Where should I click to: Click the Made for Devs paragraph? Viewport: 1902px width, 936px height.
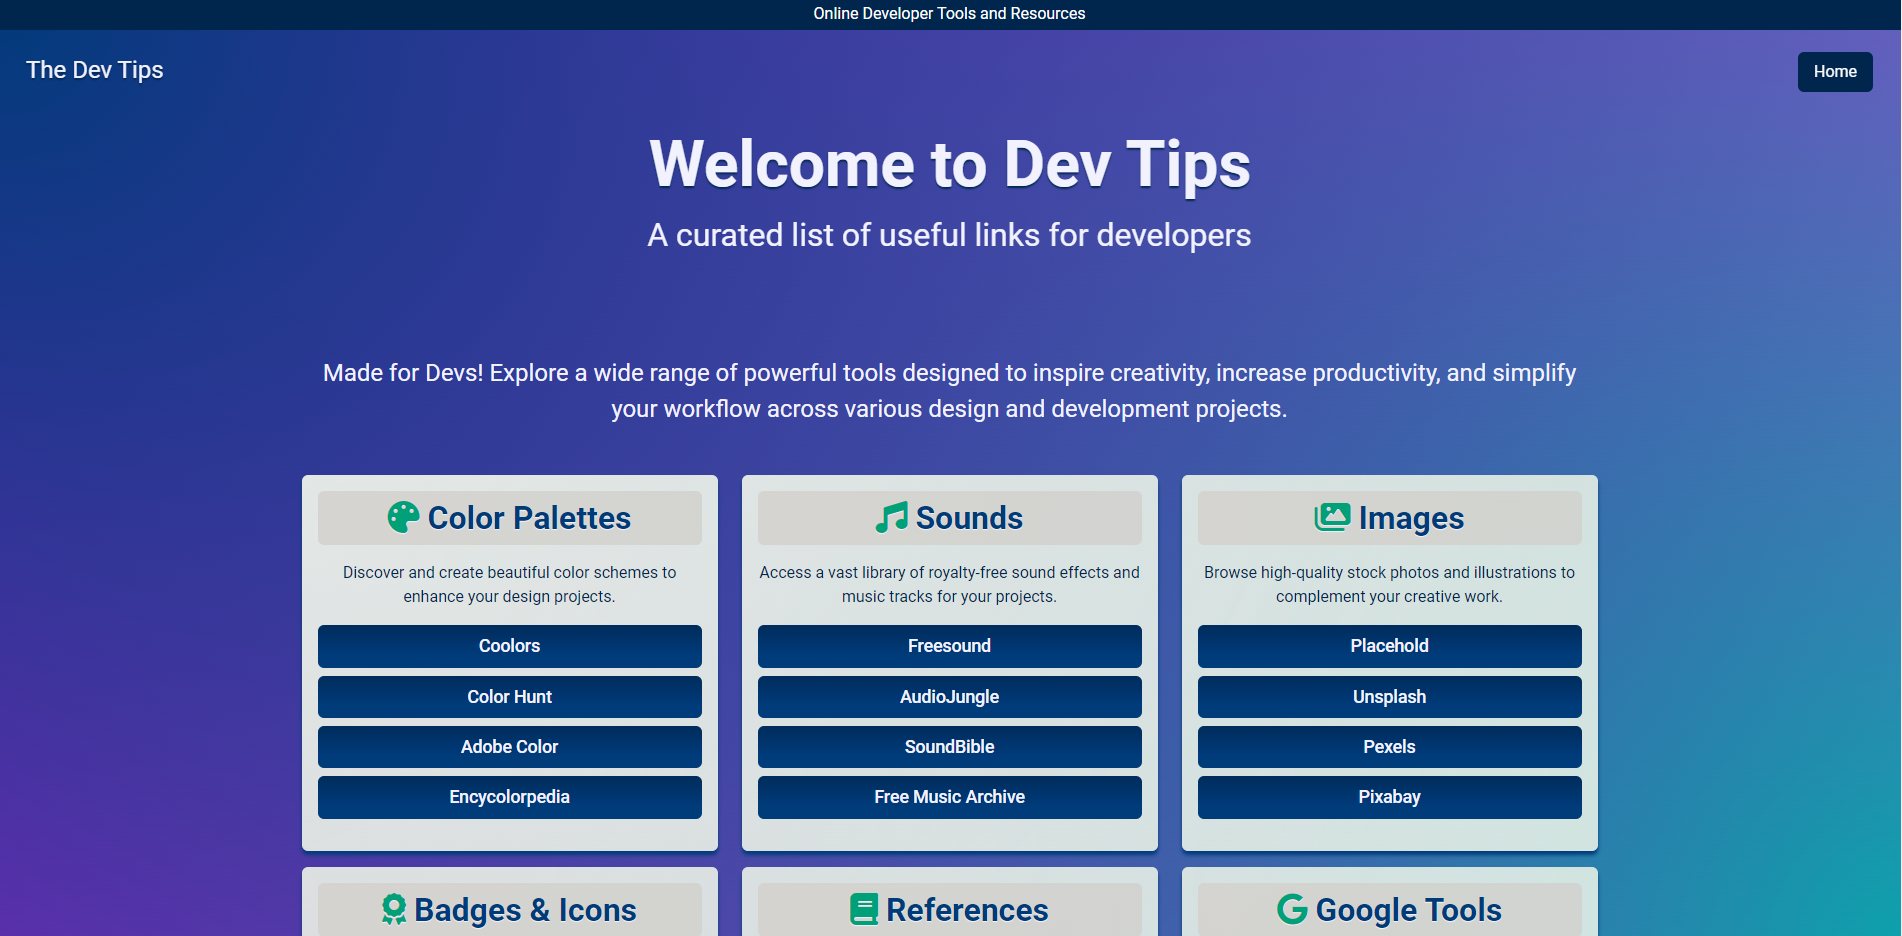tap(950, 391)
